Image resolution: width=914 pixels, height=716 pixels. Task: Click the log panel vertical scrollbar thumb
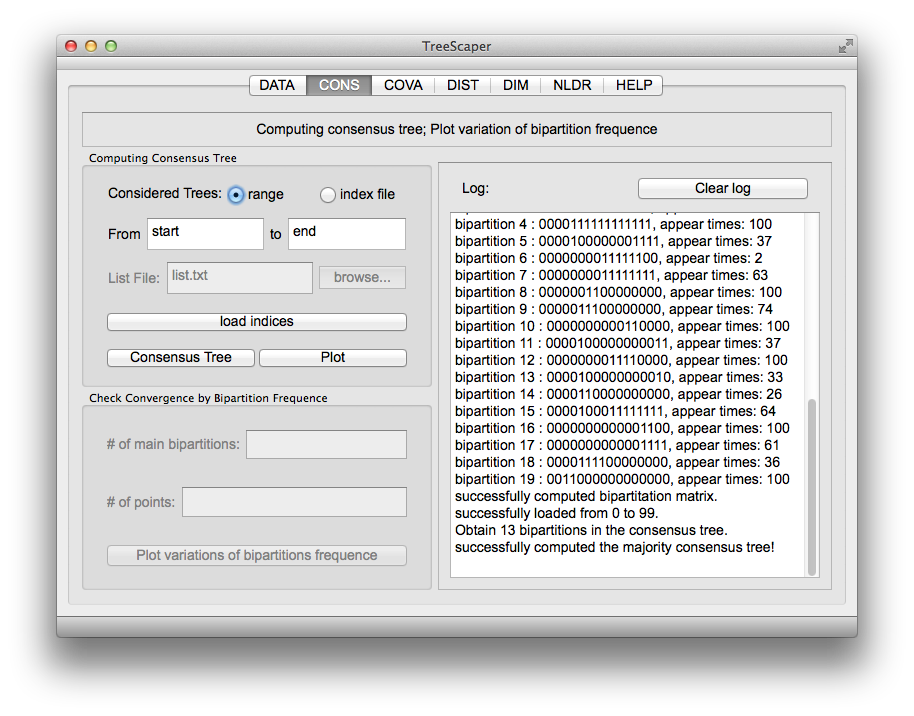click(x=811, y=487)
